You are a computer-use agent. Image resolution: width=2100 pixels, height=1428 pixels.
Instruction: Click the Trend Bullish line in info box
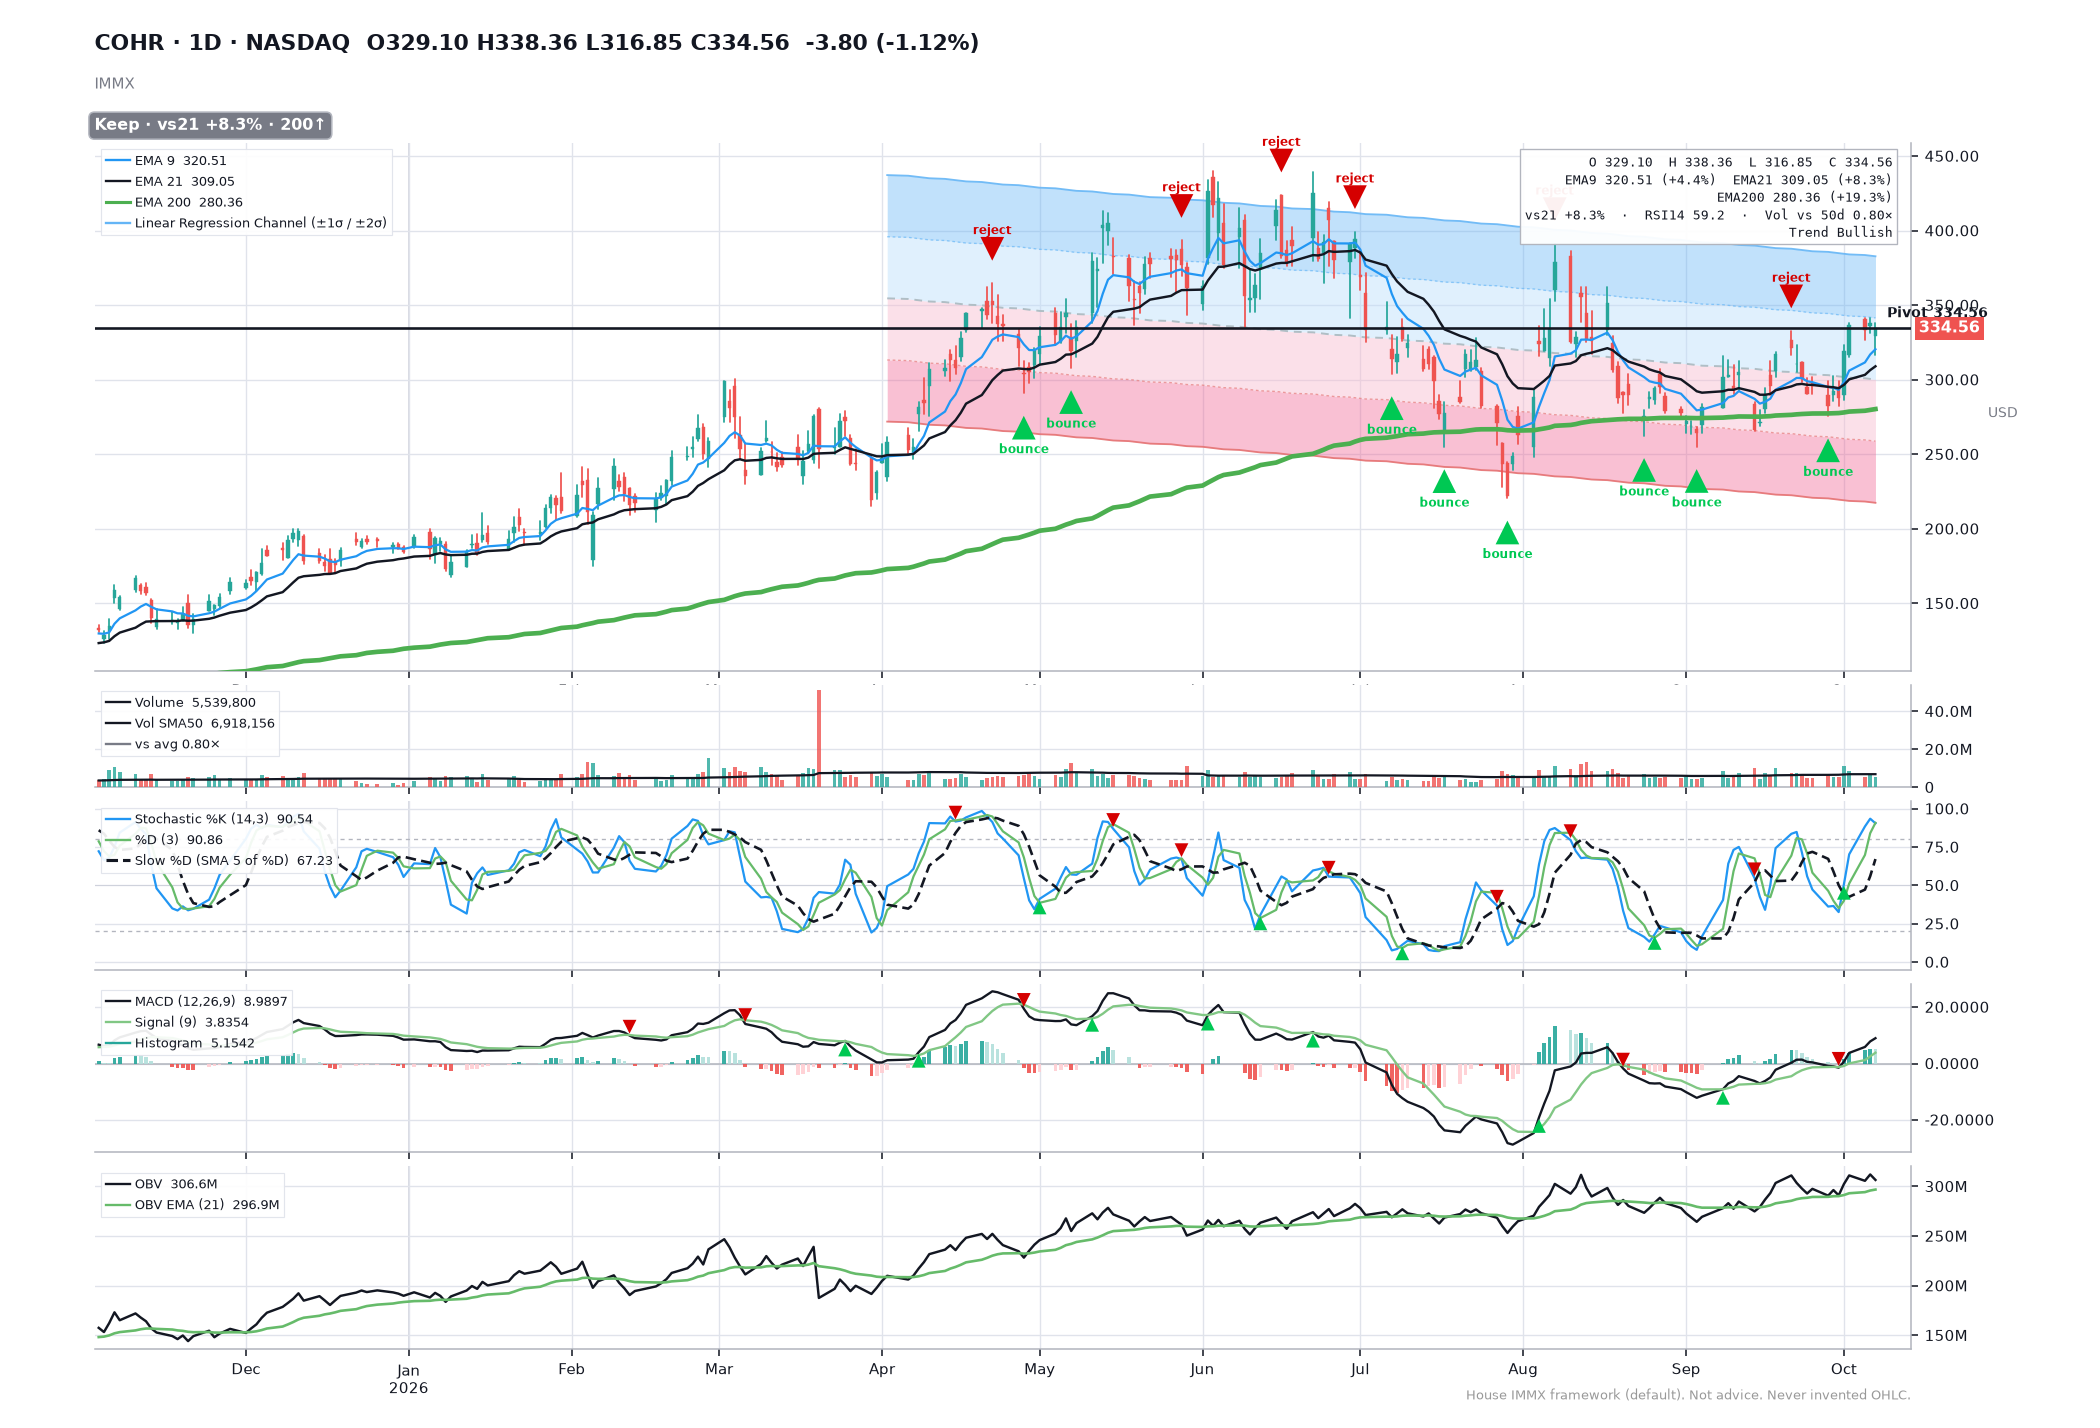tap(1840, 232)
